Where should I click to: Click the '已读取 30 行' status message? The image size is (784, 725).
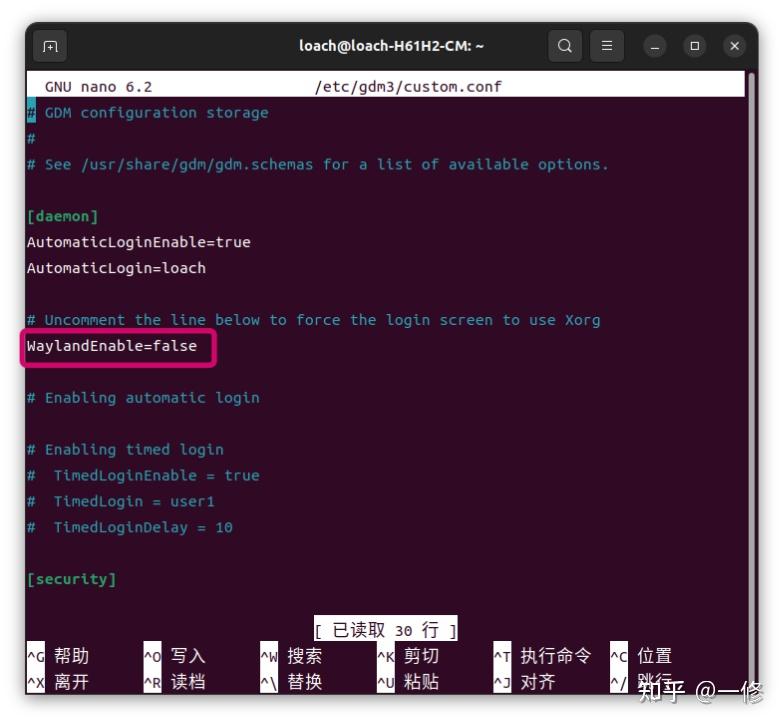[x=386, y=630]
